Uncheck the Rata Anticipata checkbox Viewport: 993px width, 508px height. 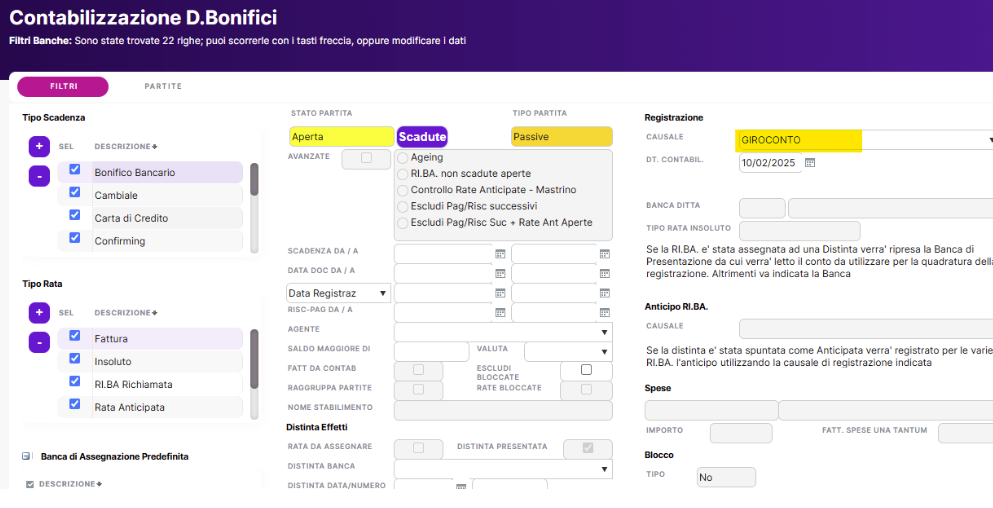(75, 403)
